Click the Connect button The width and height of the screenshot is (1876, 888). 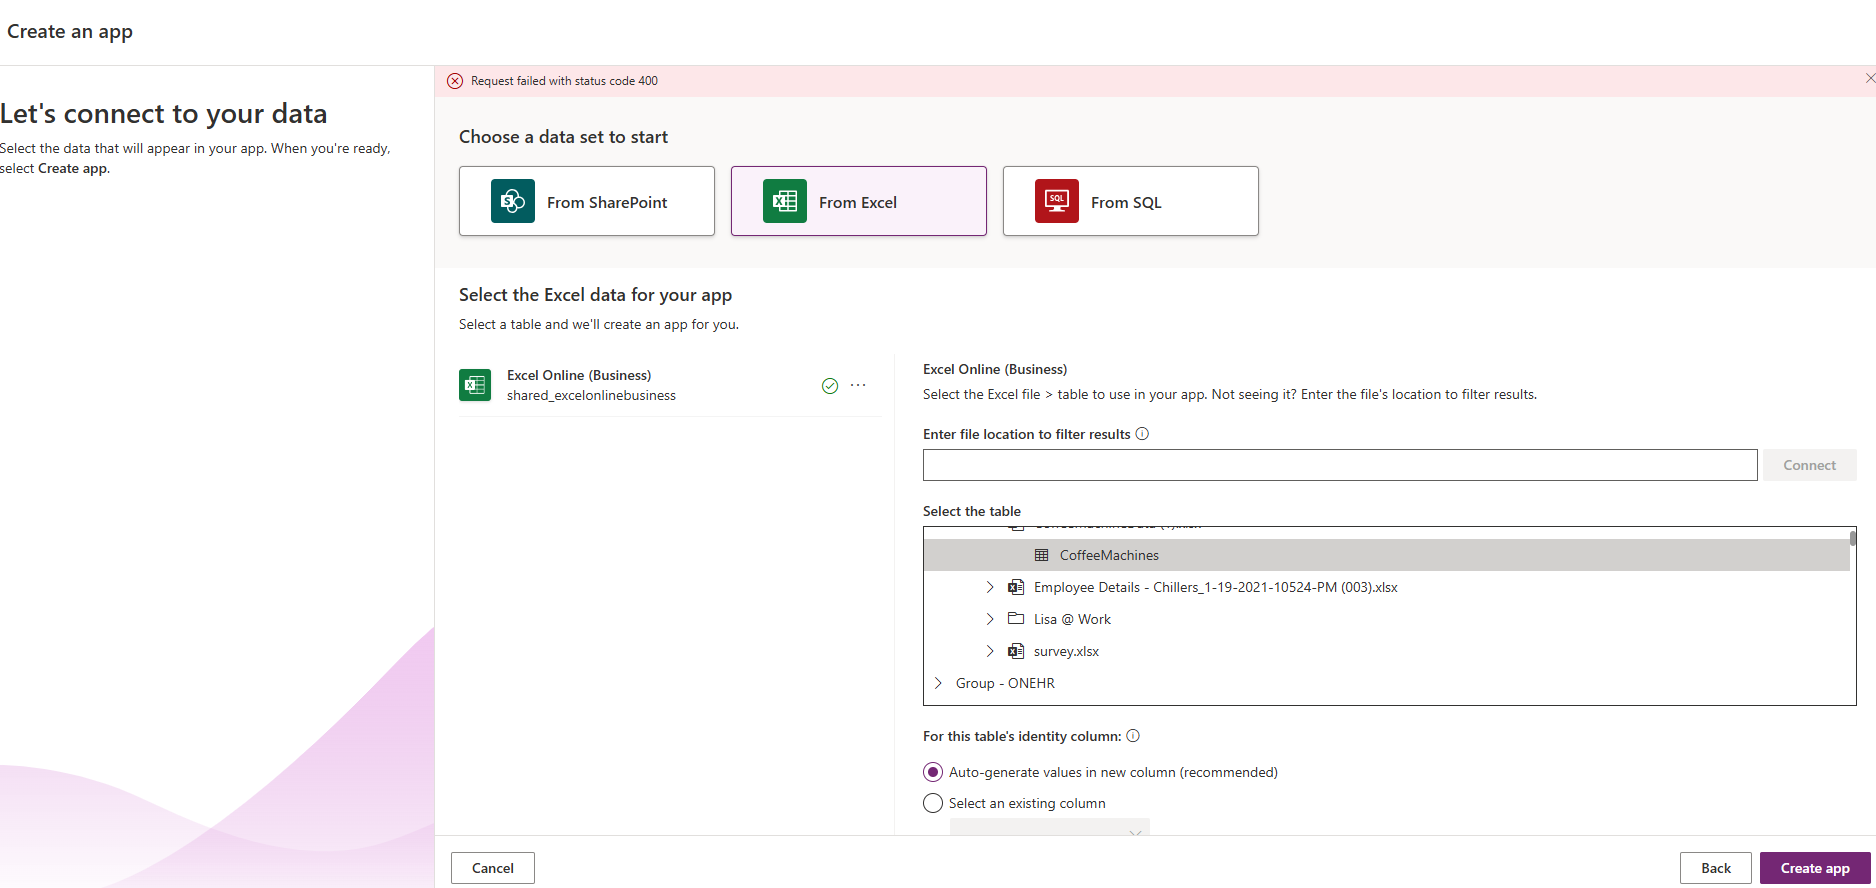[x=1810, y=465]
